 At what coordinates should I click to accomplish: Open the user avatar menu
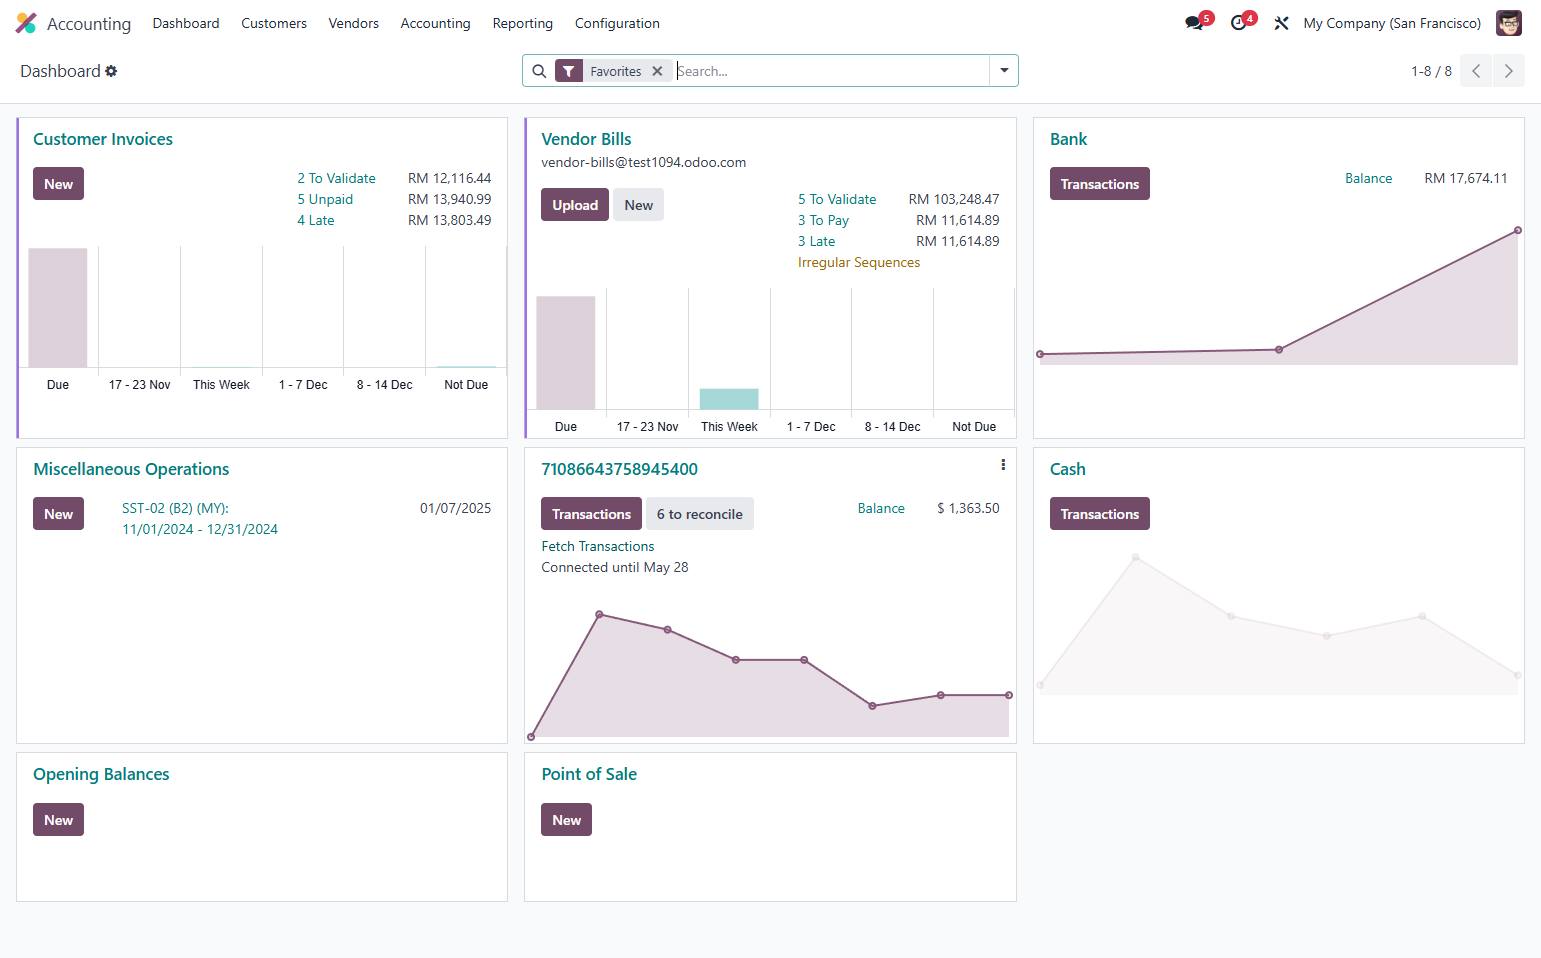(1508, 23)
